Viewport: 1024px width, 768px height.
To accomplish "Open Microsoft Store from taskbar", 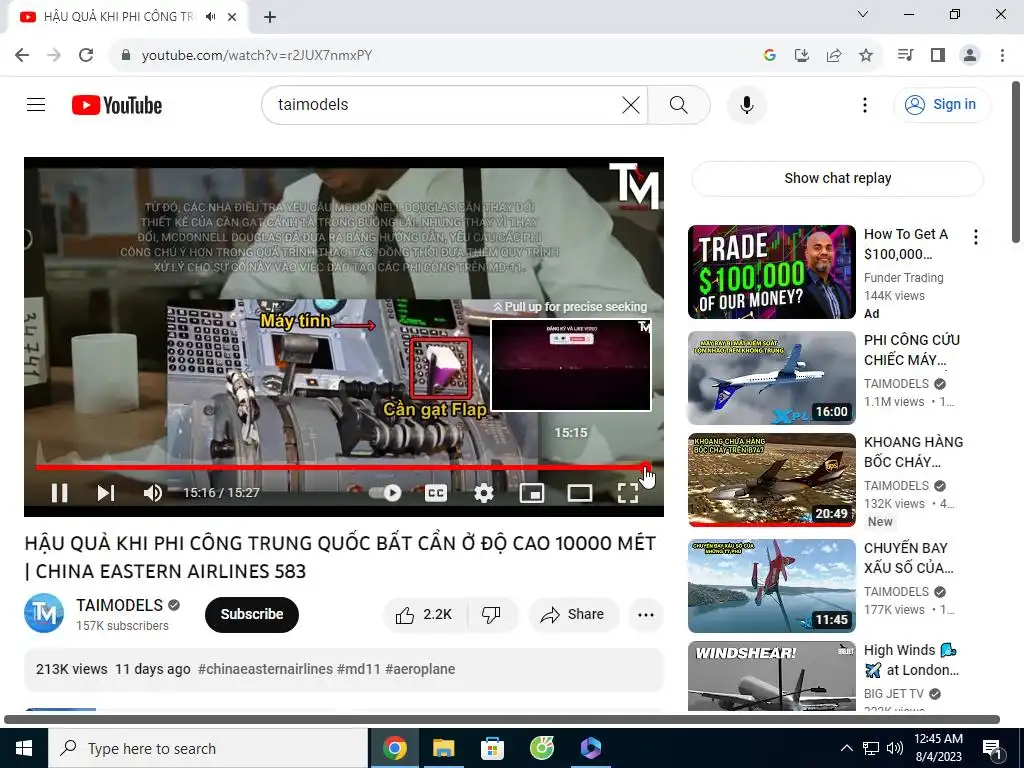I will tap(492, 748).
